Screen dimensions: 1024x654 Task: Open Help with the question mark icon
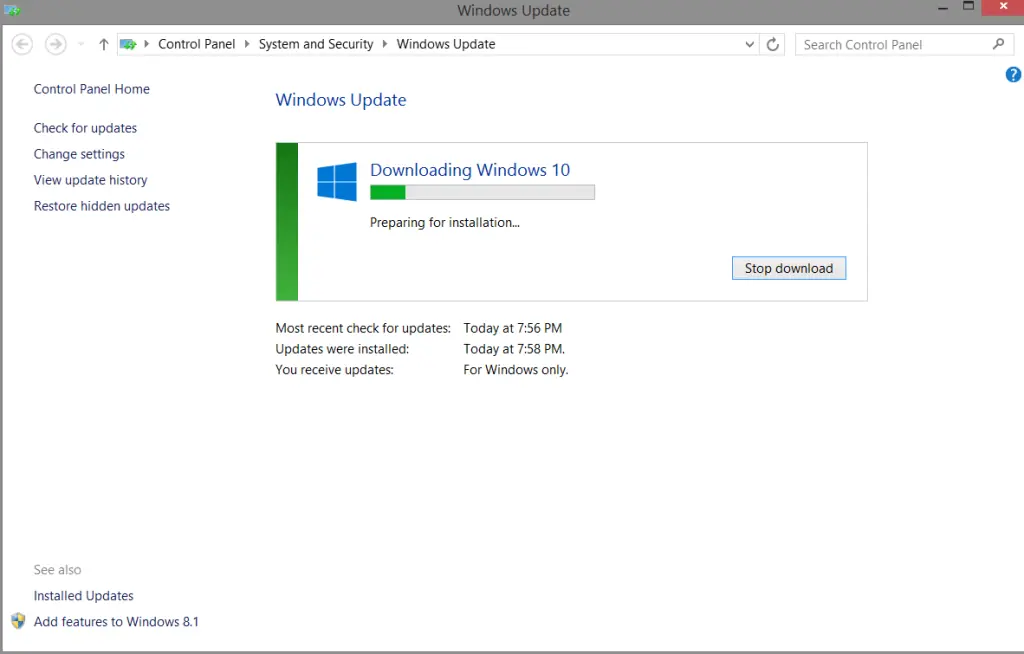[x=1013, y=74]
